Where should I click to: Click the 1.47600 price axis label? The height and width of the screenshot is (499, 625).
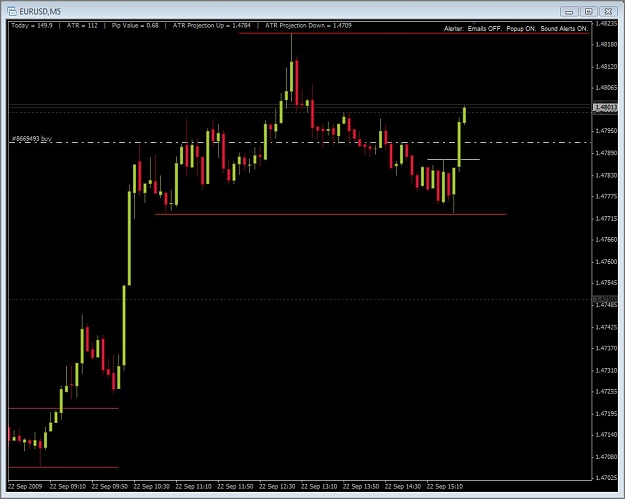tap(606, 262)
